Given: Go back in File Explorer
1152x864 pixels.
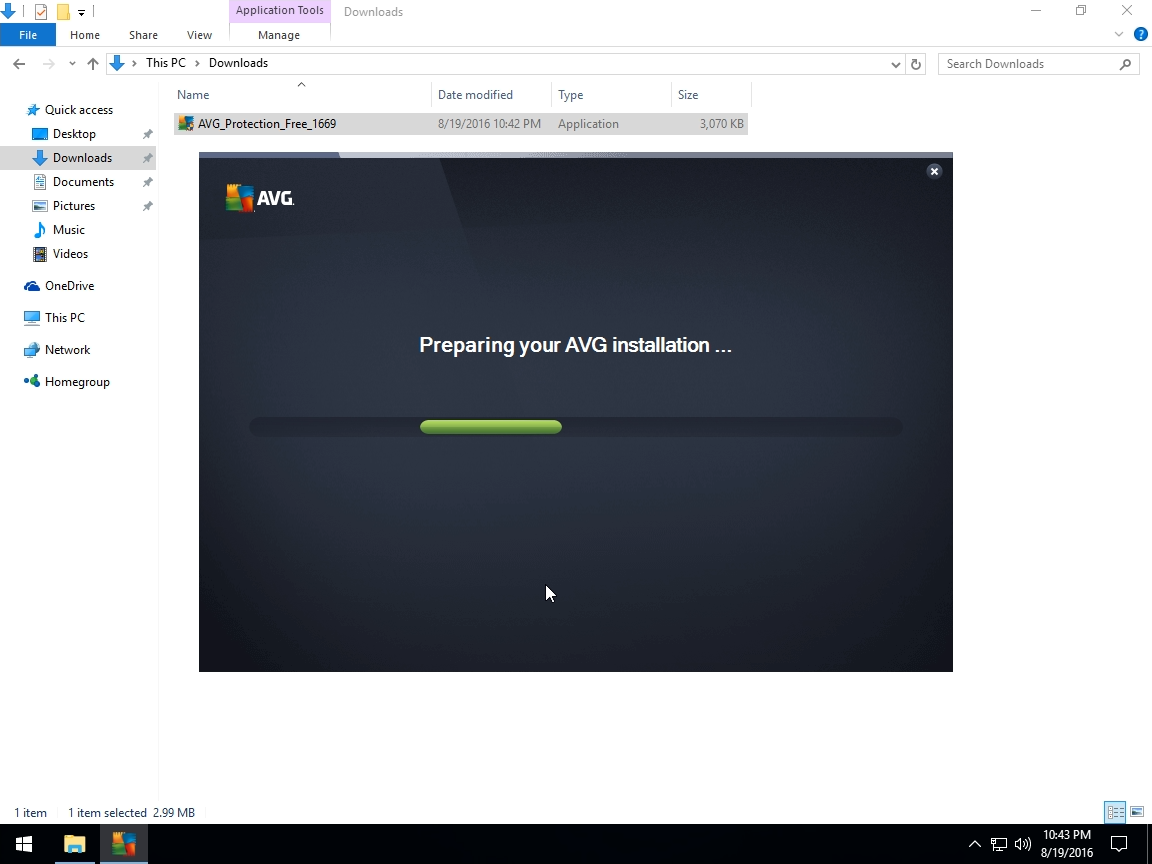Looking at the screenshot, I should coord(19,64).
